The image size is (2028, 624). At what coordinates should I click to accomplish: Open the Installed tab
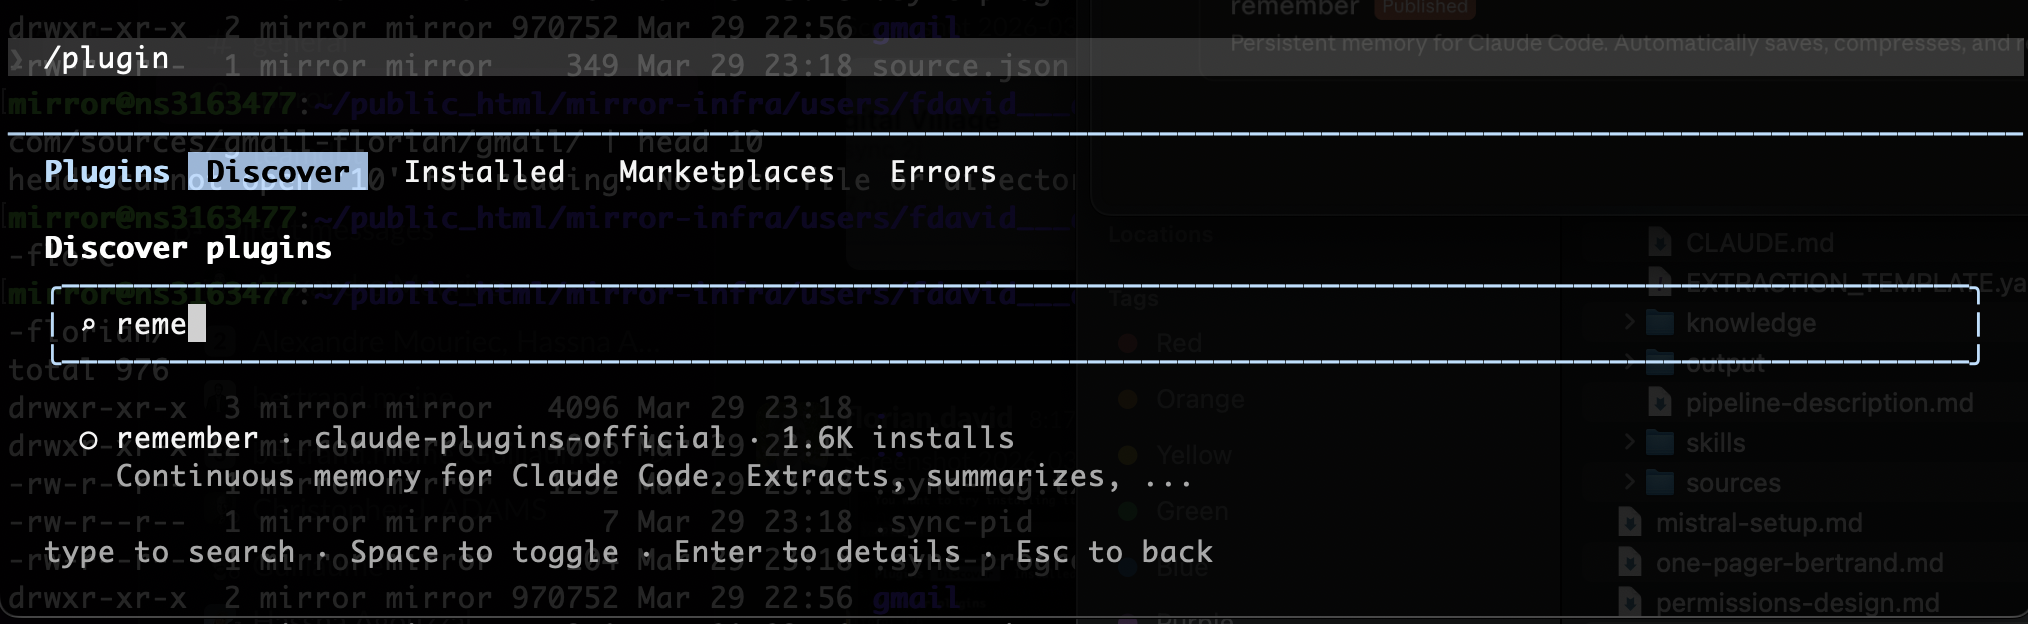click(485, 172)
